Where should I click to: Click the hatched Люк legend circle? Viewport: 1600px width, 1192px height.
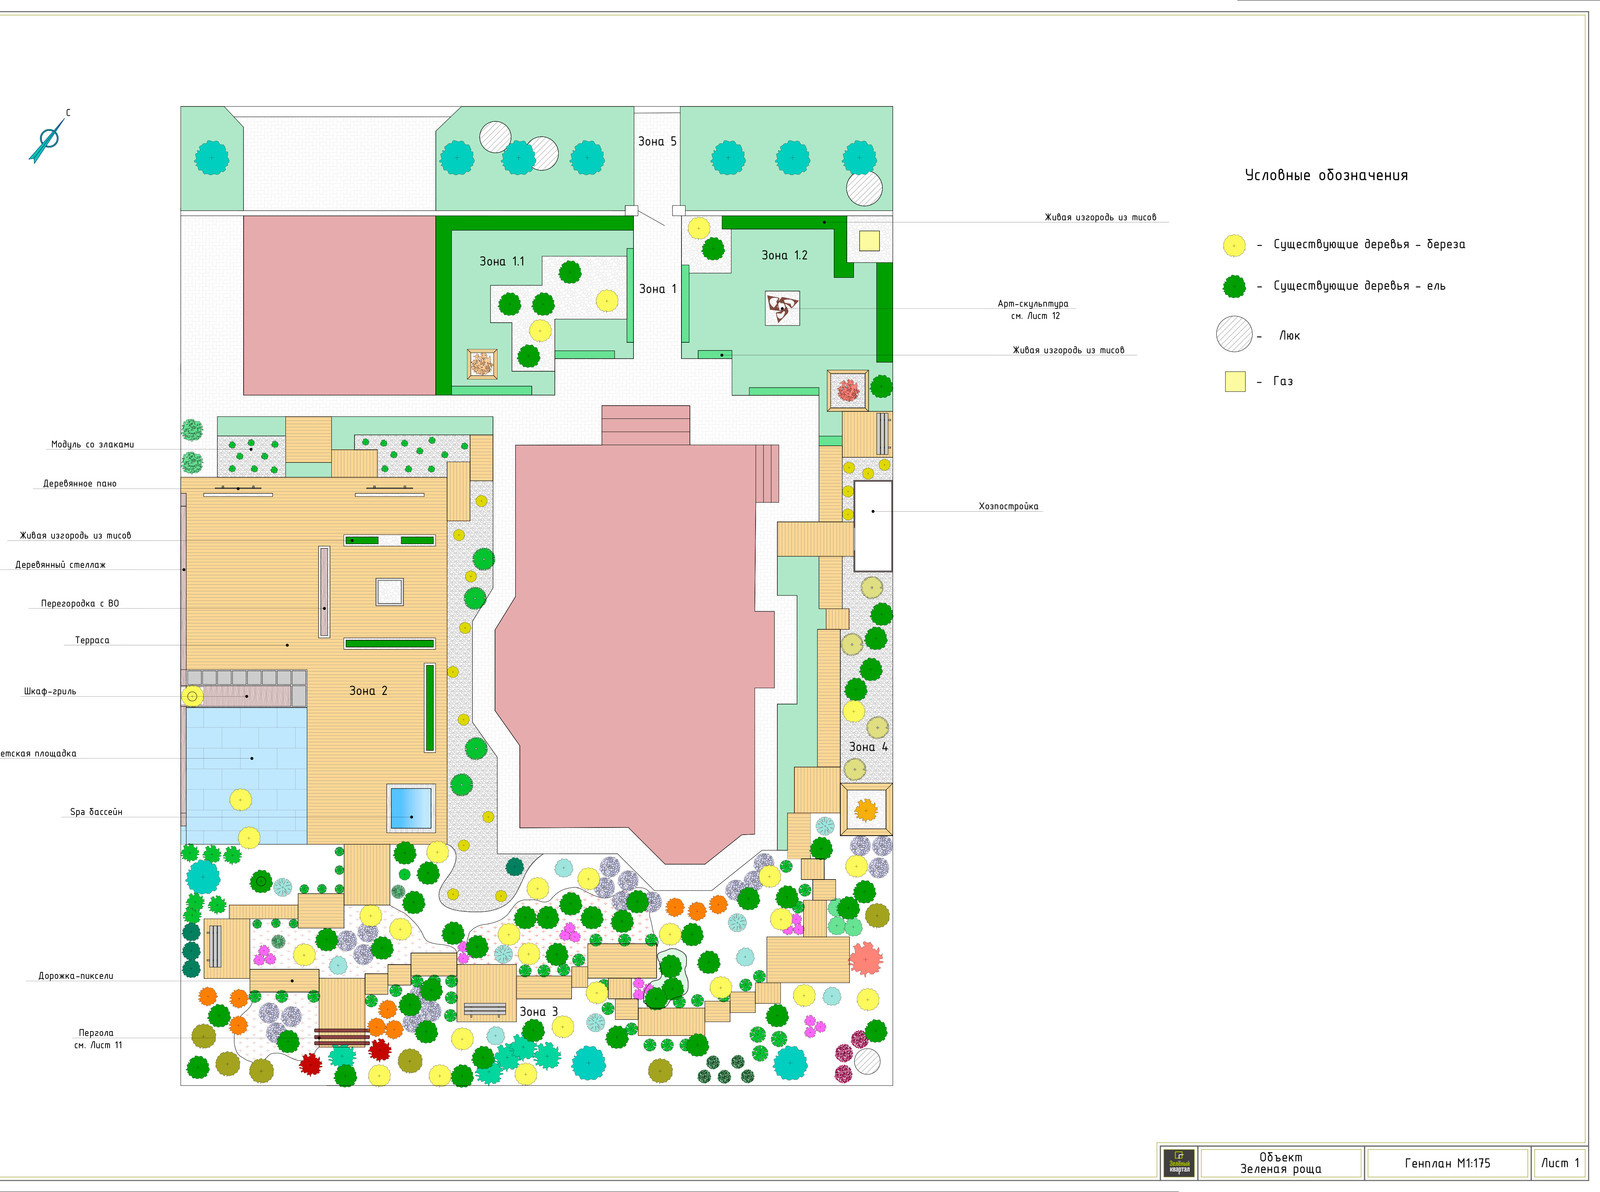(1234, 334)
